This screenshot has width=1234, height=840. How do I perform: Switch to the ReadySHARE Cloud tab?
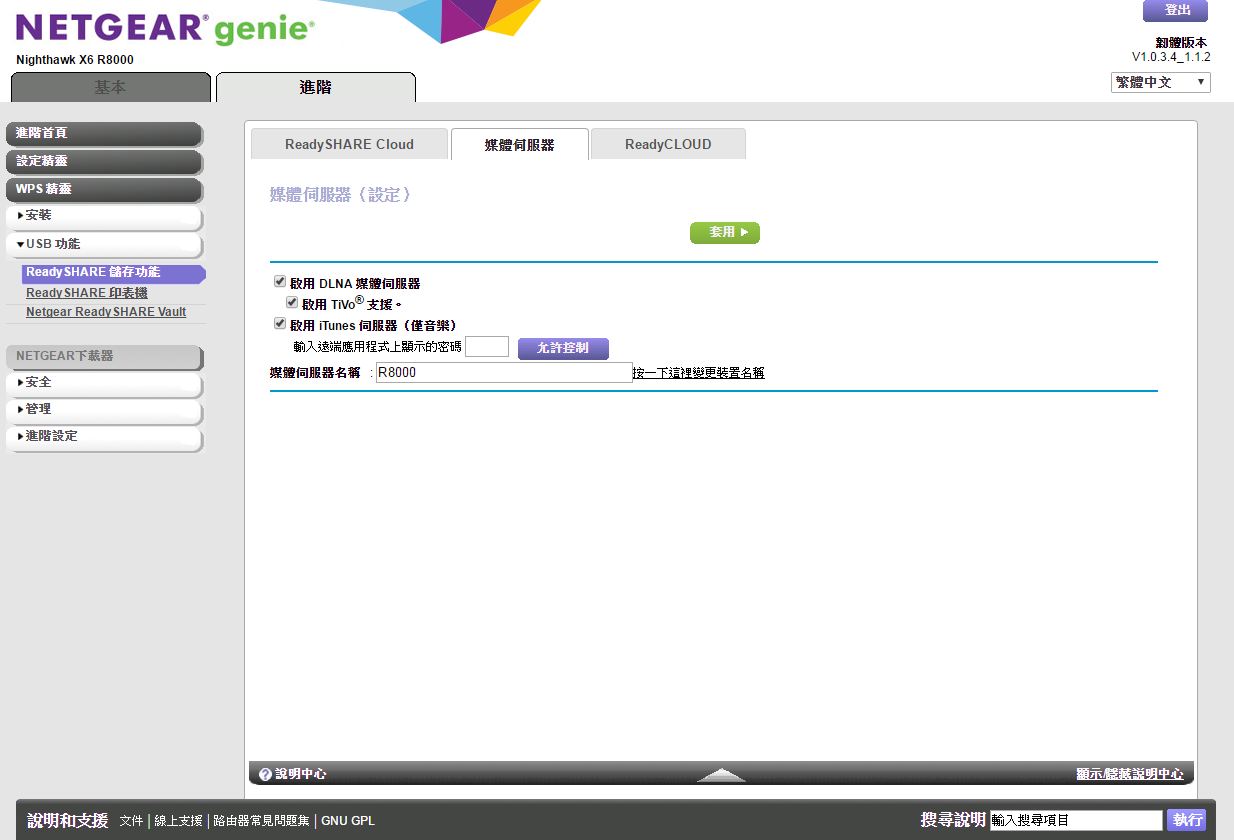click(x=349, y=144)
